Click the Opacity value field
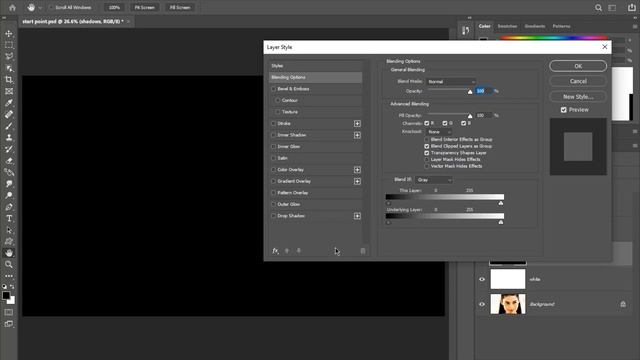The width and height of the screenshot is (640, 360). (x=484, y=91)
